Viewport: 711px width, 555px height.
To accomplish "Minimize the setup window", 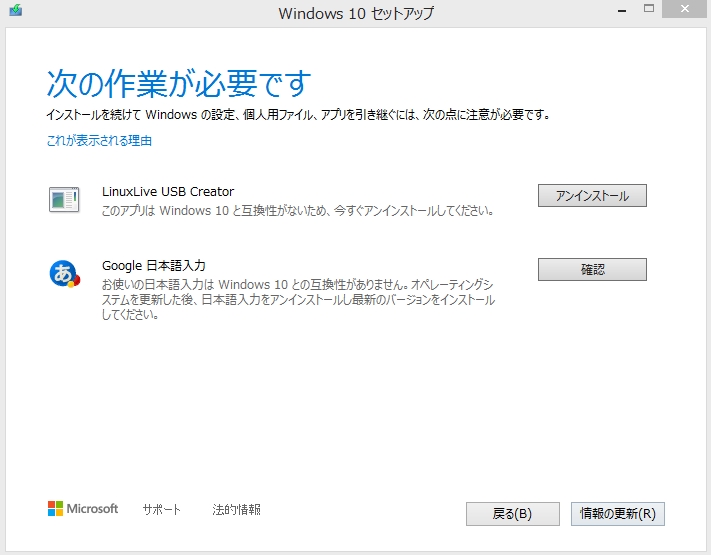I will coord(622,10).
